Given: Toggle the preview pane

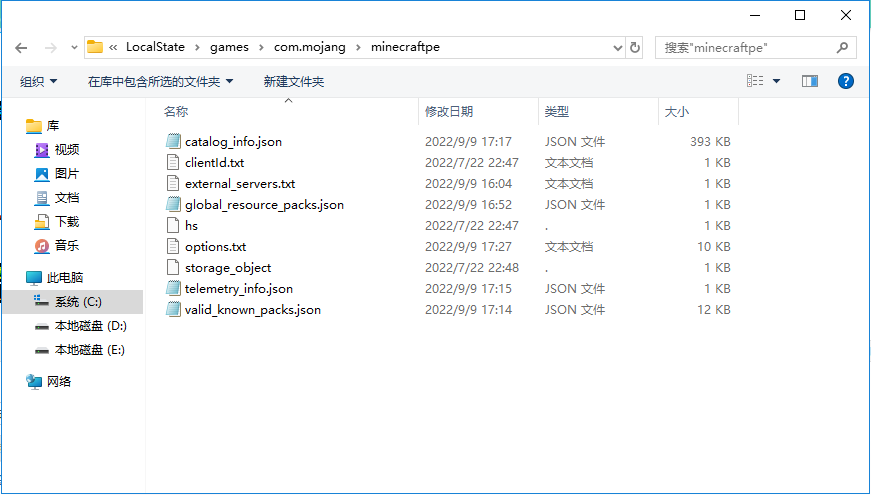Looking at the screenshot, I should point(810,81).
